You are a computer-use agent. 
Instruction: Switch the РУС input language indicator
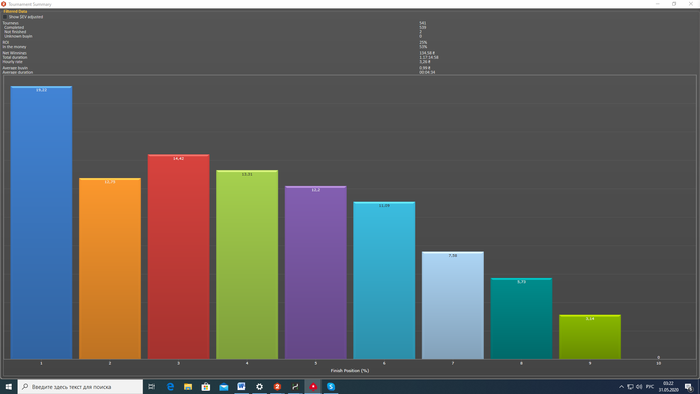click(650, 387)
